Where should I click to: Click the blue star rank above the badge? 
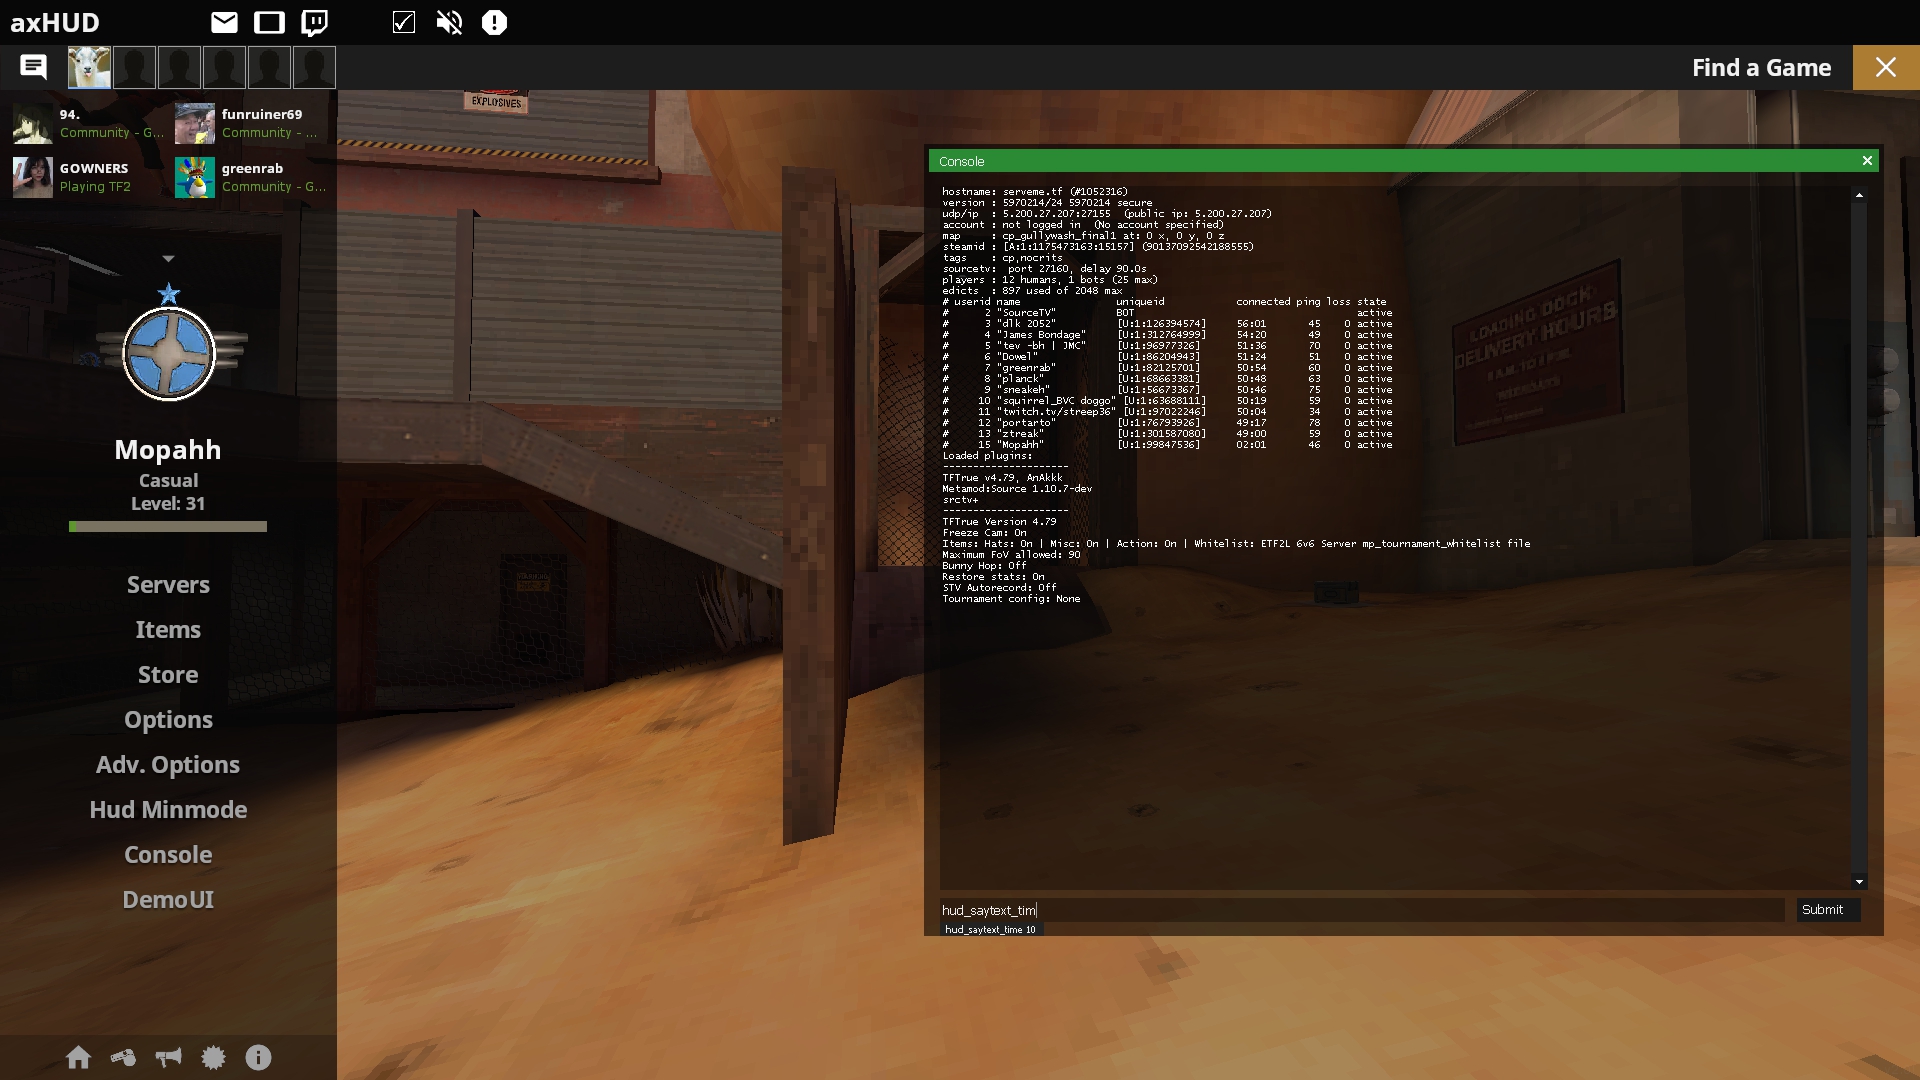(168, 294)
